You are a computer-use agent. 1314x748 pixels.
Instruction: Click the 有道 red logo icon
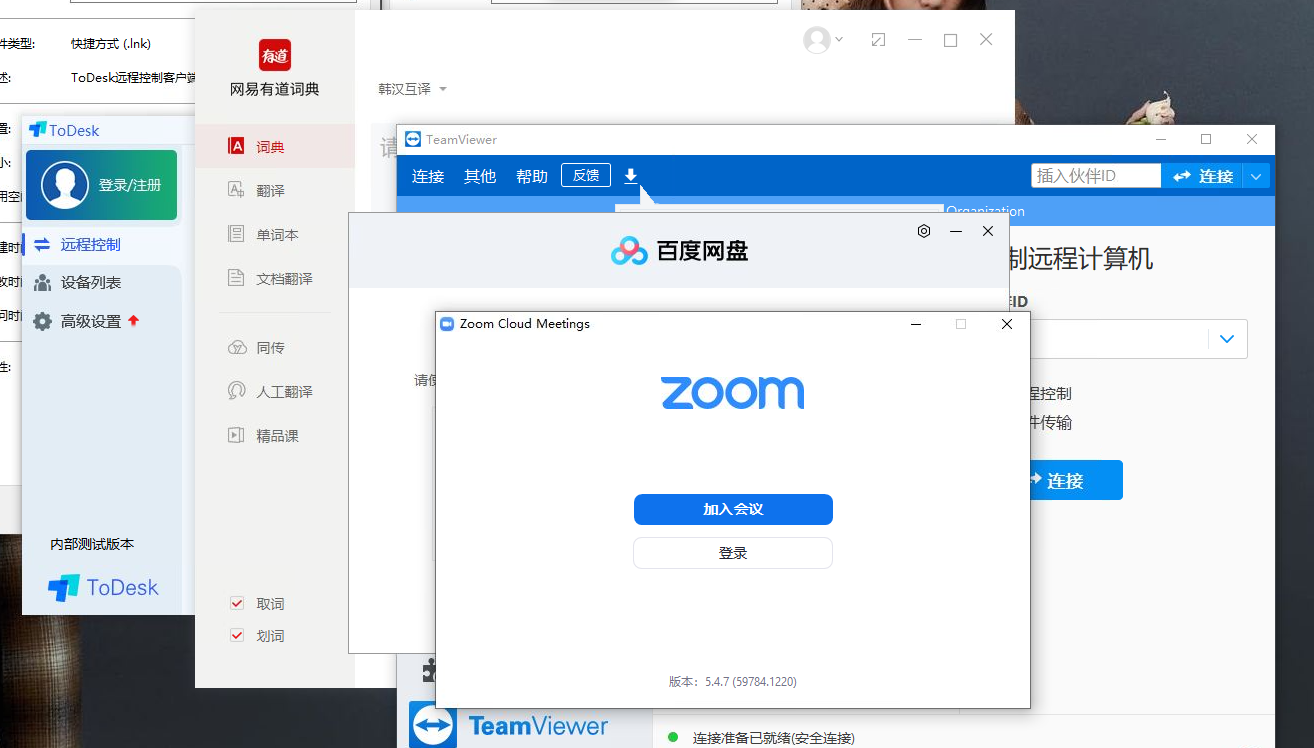pos(274,54)
